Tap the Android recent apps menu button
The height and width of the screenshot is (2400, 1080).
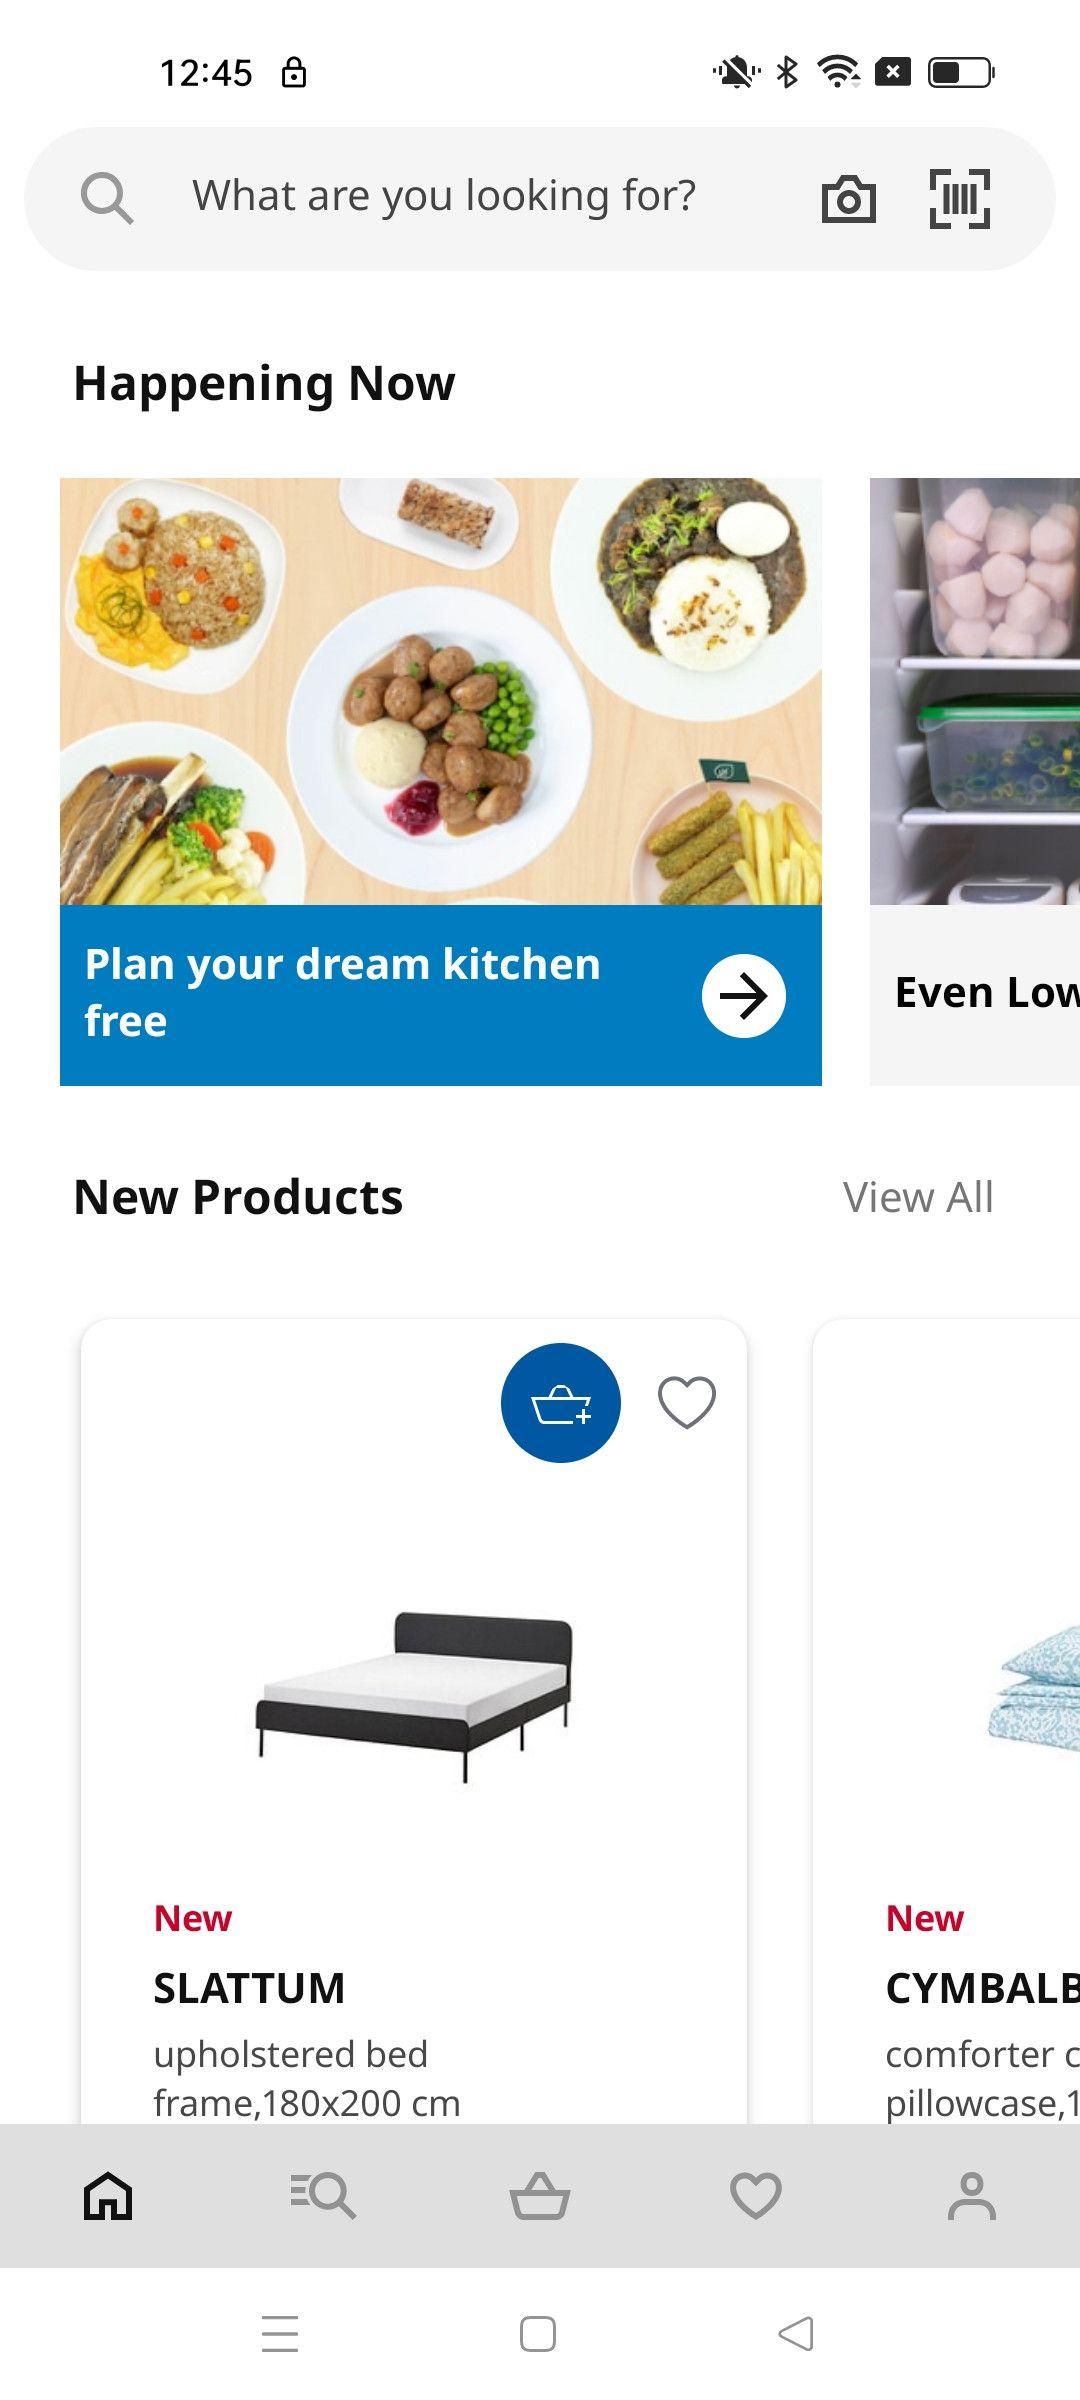tap(280, 2334)
